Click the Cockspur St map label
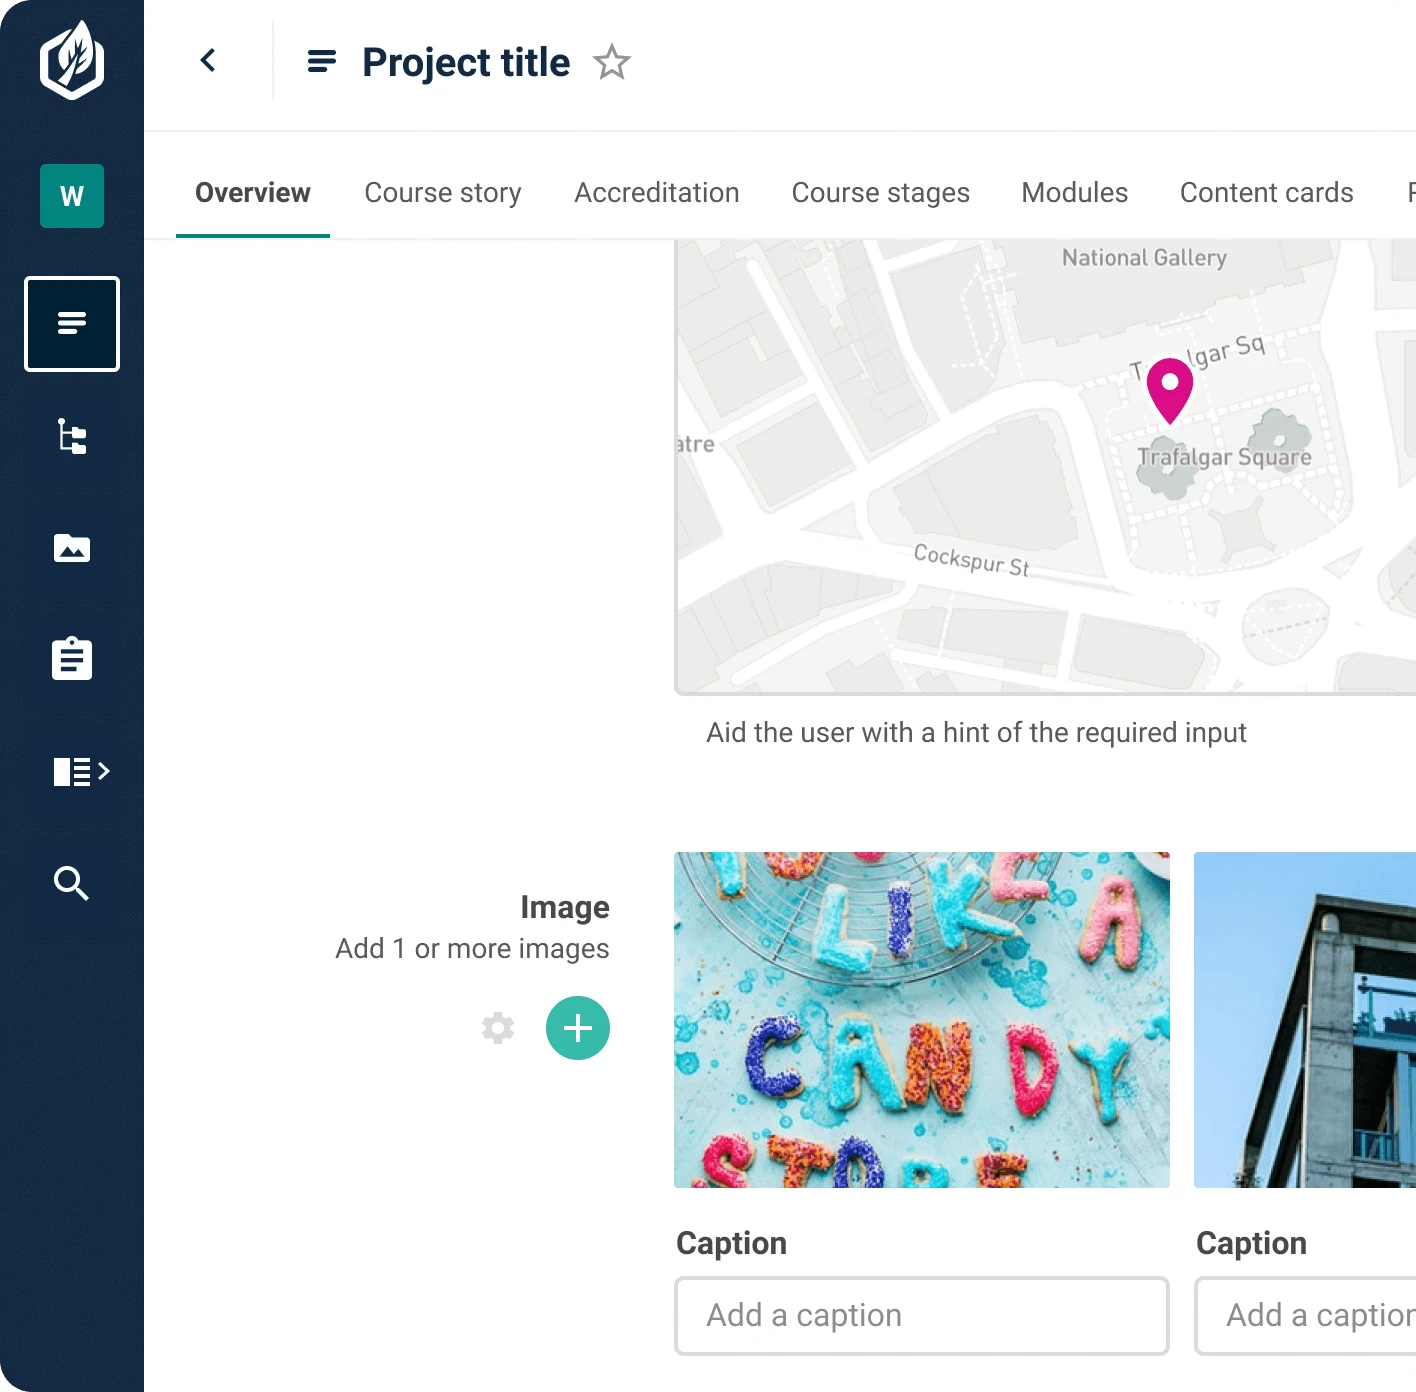Viewport: 1416px width, 1392px height. pyautogui.click(x=971, y=560)
